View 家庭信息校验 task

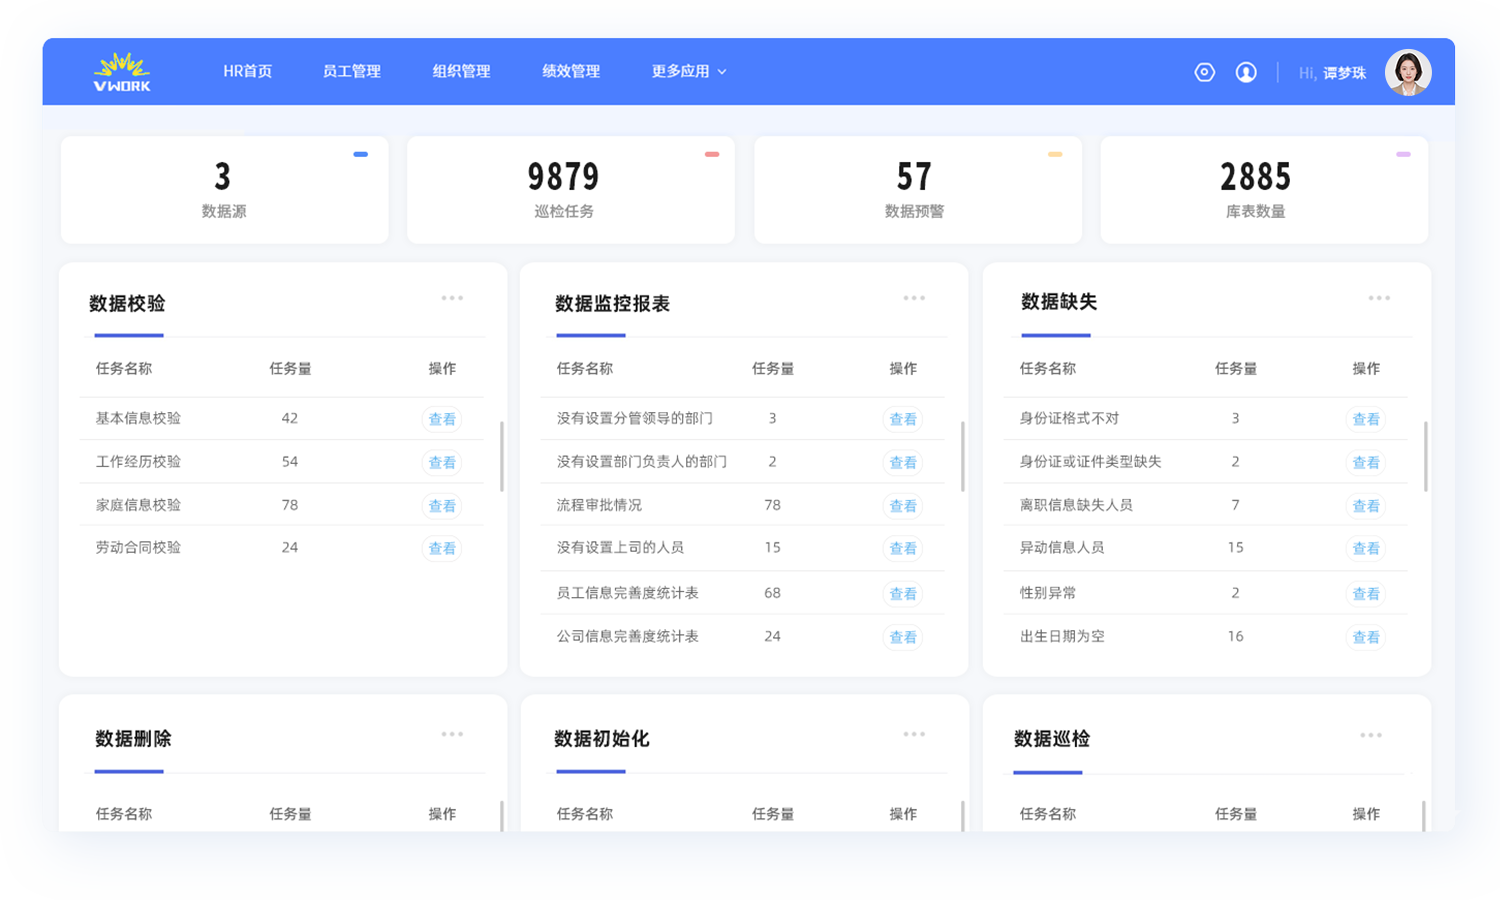442,506
